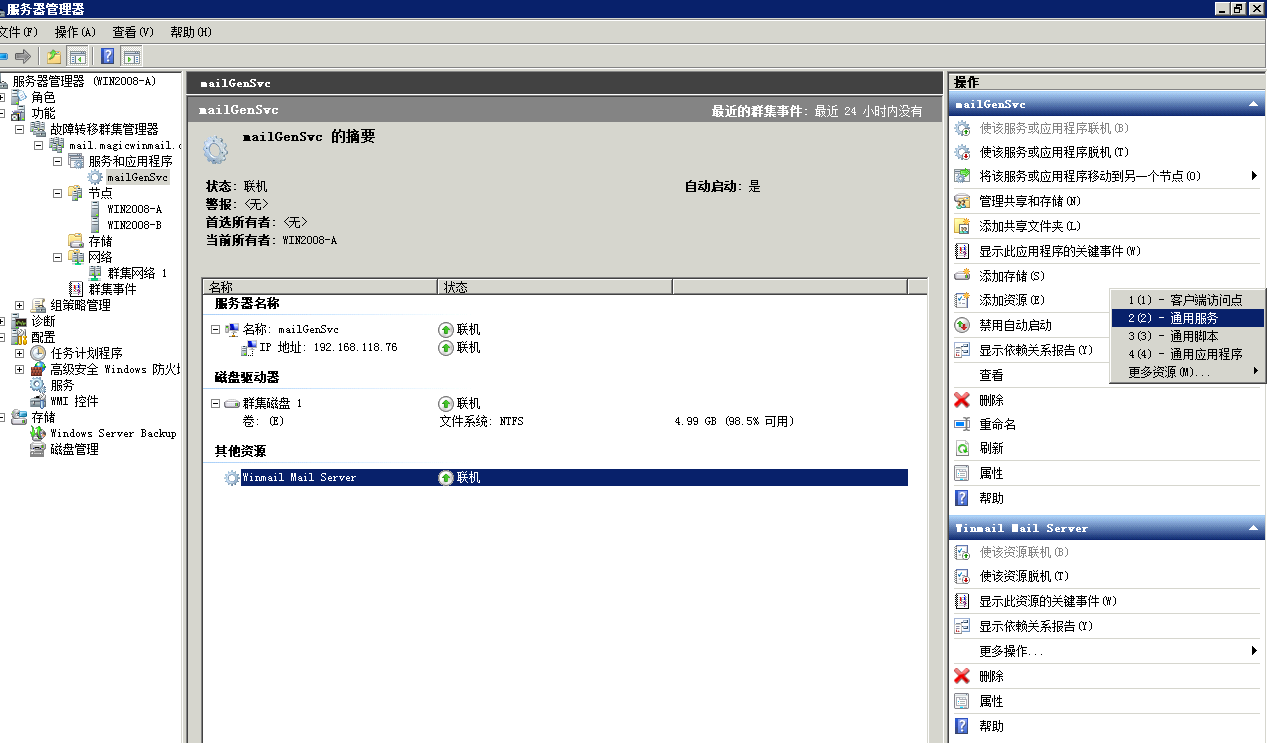Open 存储 under the cluster tree
Image resolution: width=1267 pixels, height=743 pixels.
coord(100,241)
